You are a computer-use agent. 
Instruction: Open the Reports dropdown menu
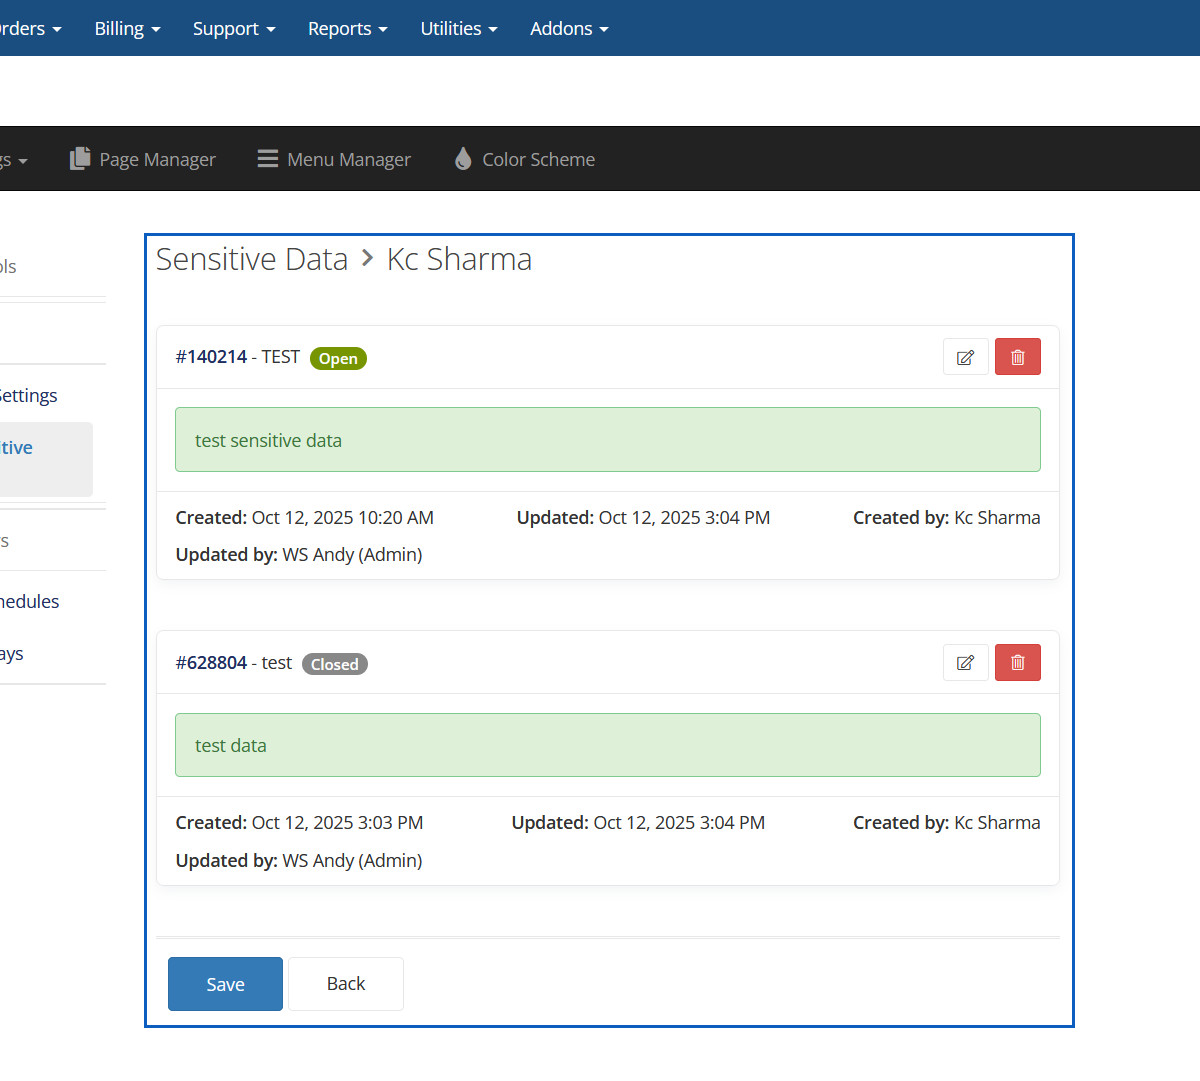click(347, 29)
